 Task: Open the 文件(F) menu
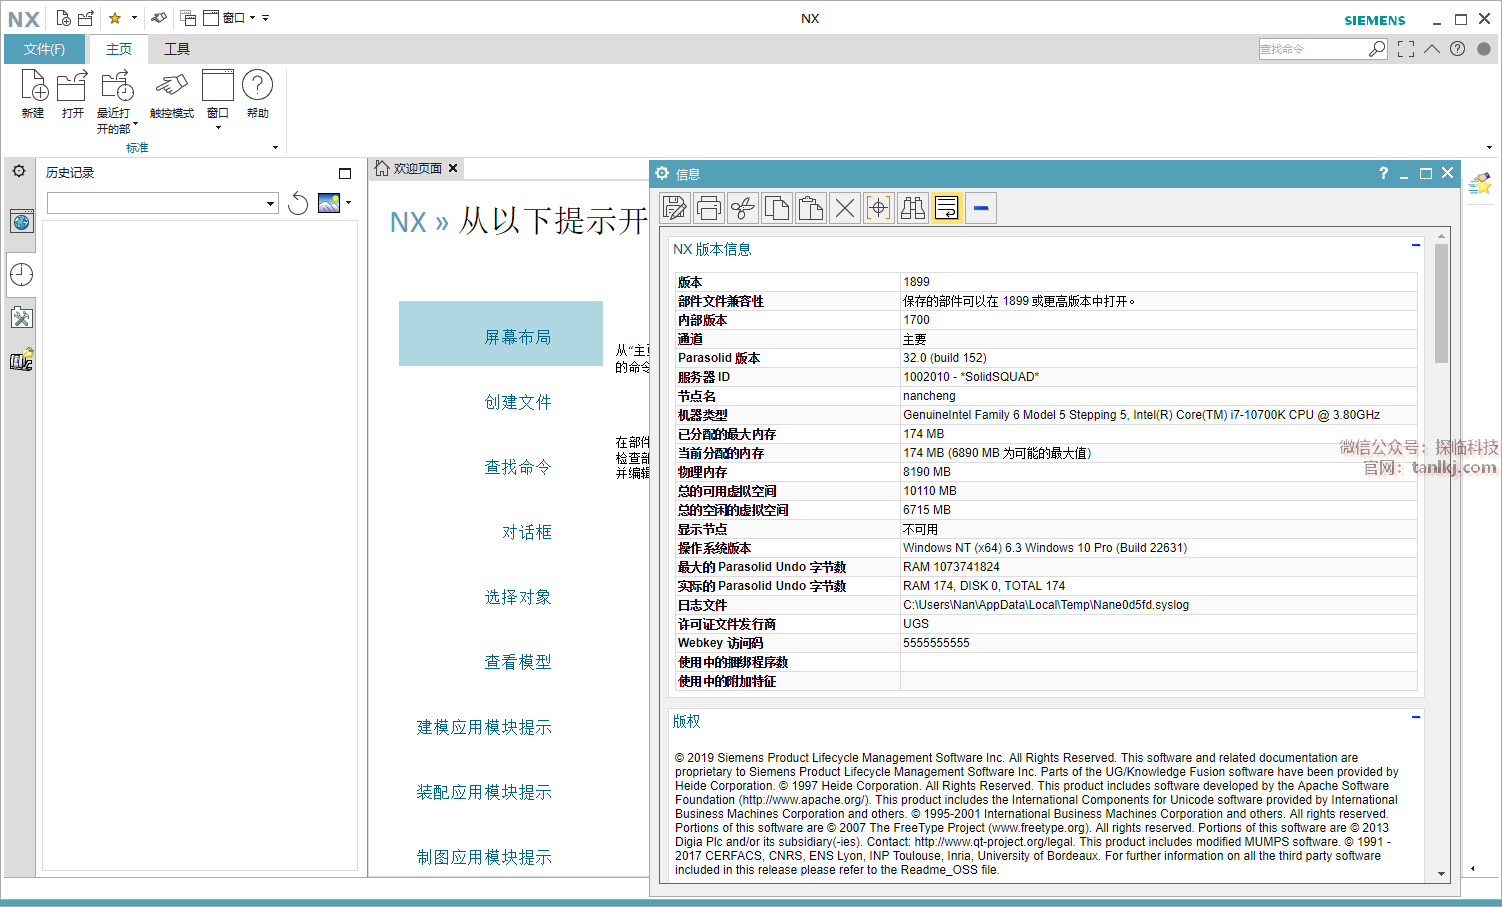(45, 49)
